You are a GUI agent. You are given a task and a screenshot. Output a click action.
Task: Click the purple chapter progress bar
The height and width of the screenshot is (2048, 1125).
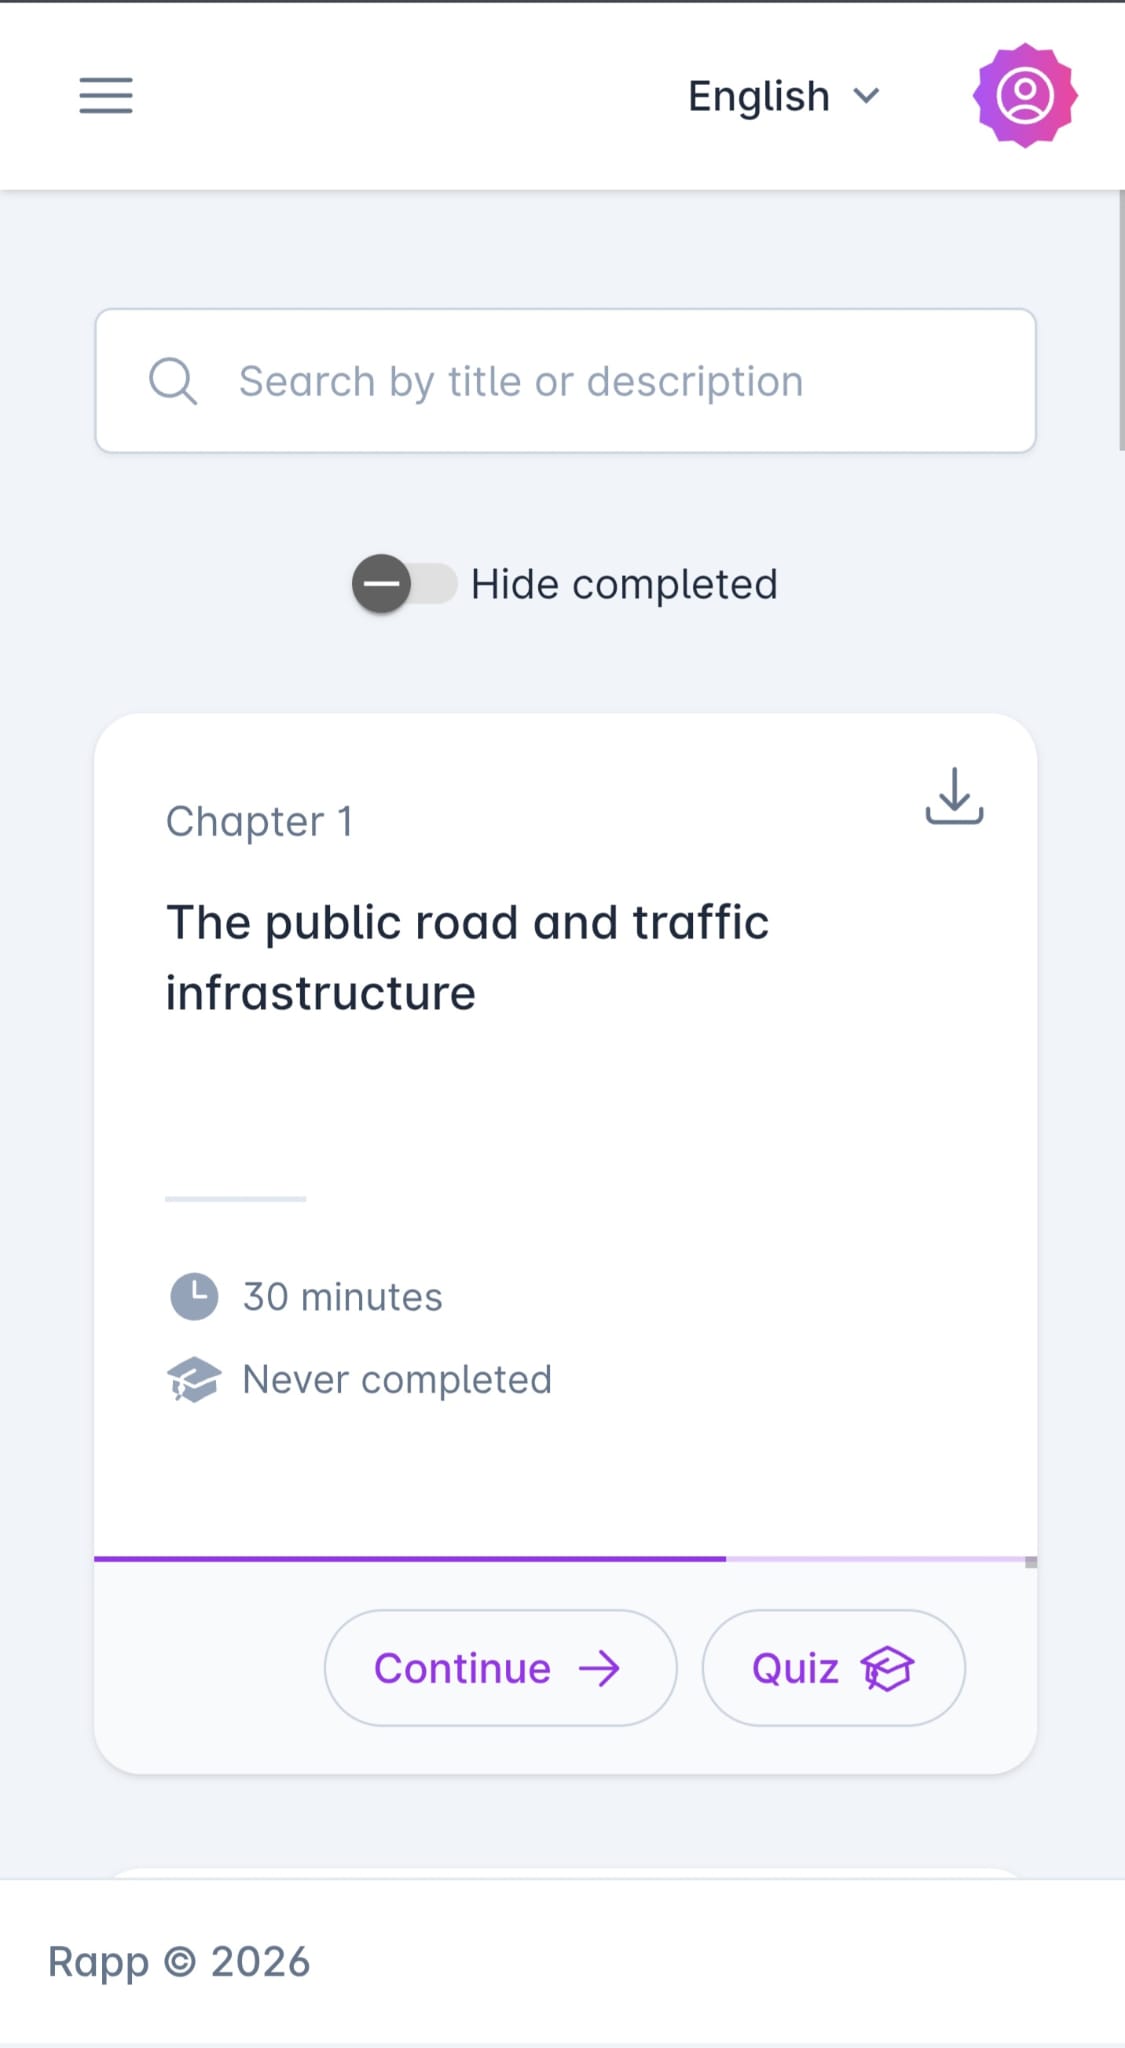tap(410, 1560)
